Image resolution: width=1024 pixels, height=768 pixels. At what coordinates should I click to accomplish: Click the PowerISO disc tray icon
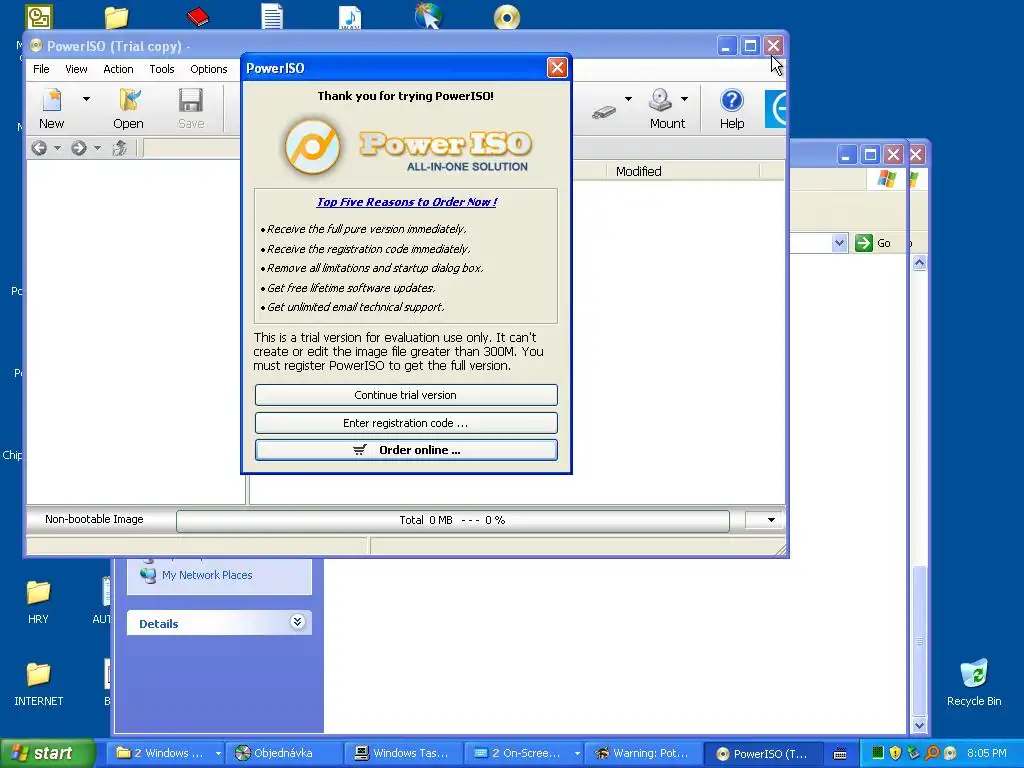[950, 753]
